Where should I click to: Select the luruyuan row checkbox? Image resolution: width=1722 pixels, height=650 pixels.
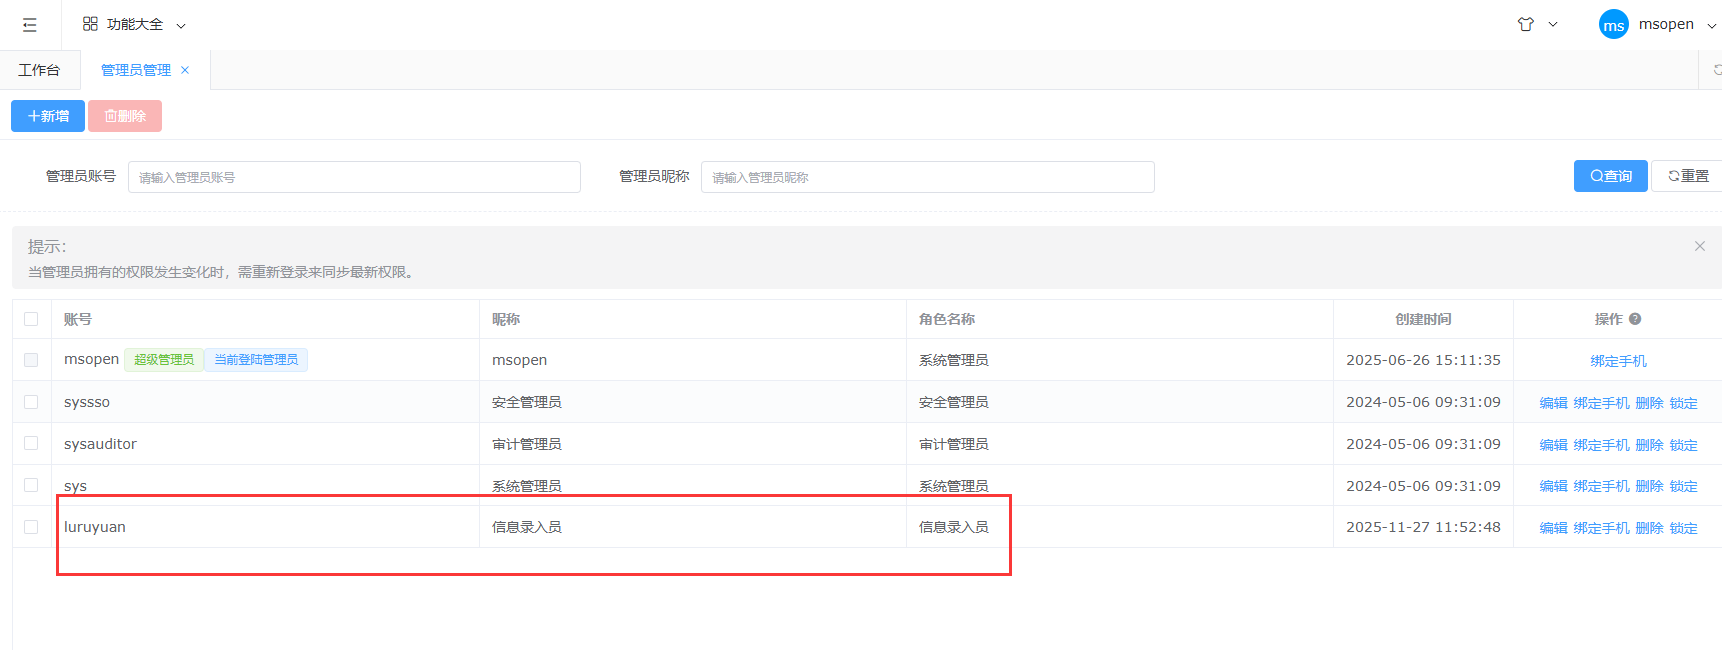pos(31,527)
